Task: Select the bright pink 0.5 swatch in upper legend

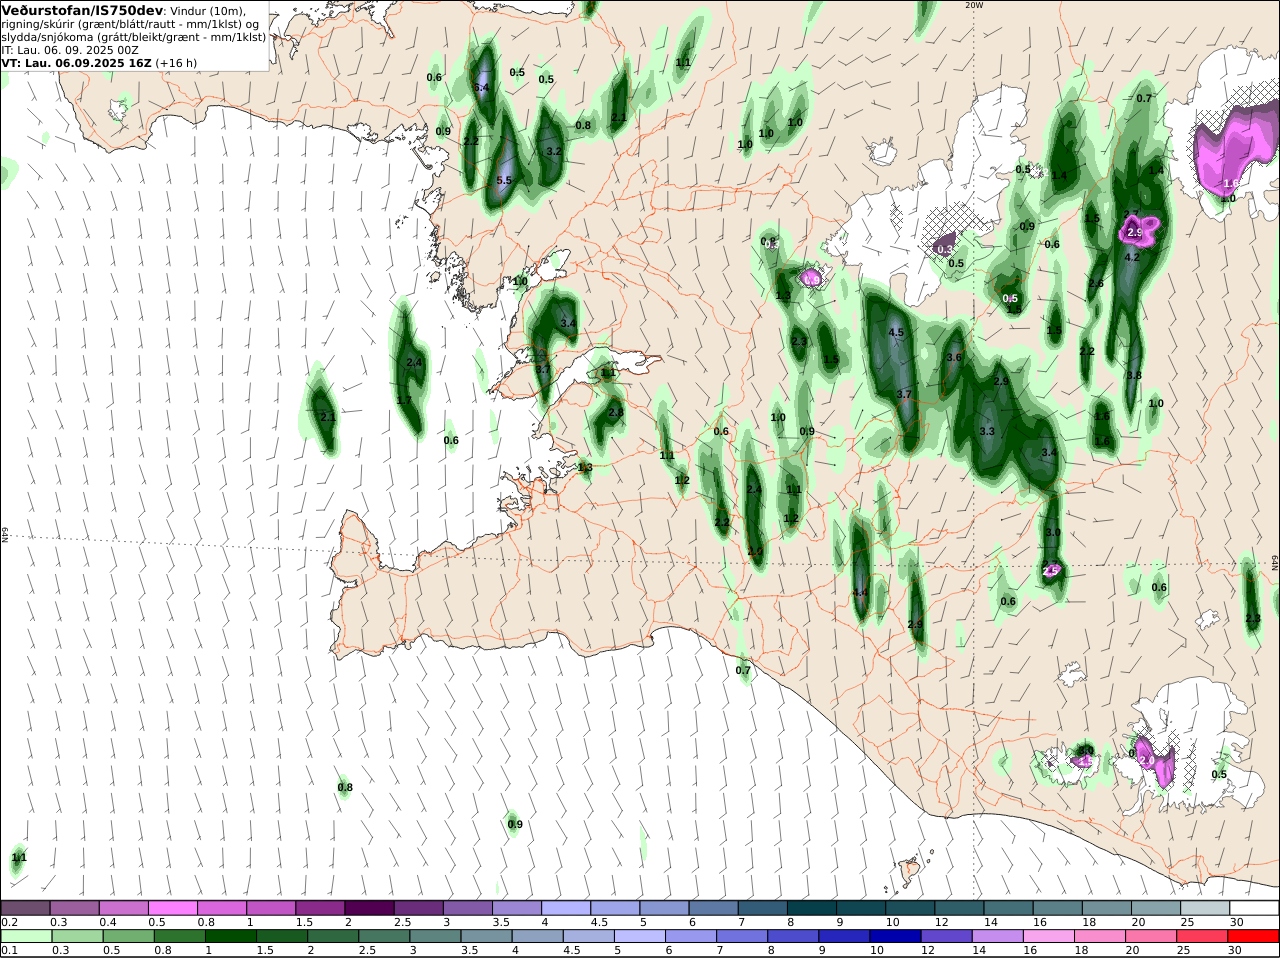Action: 173,908
